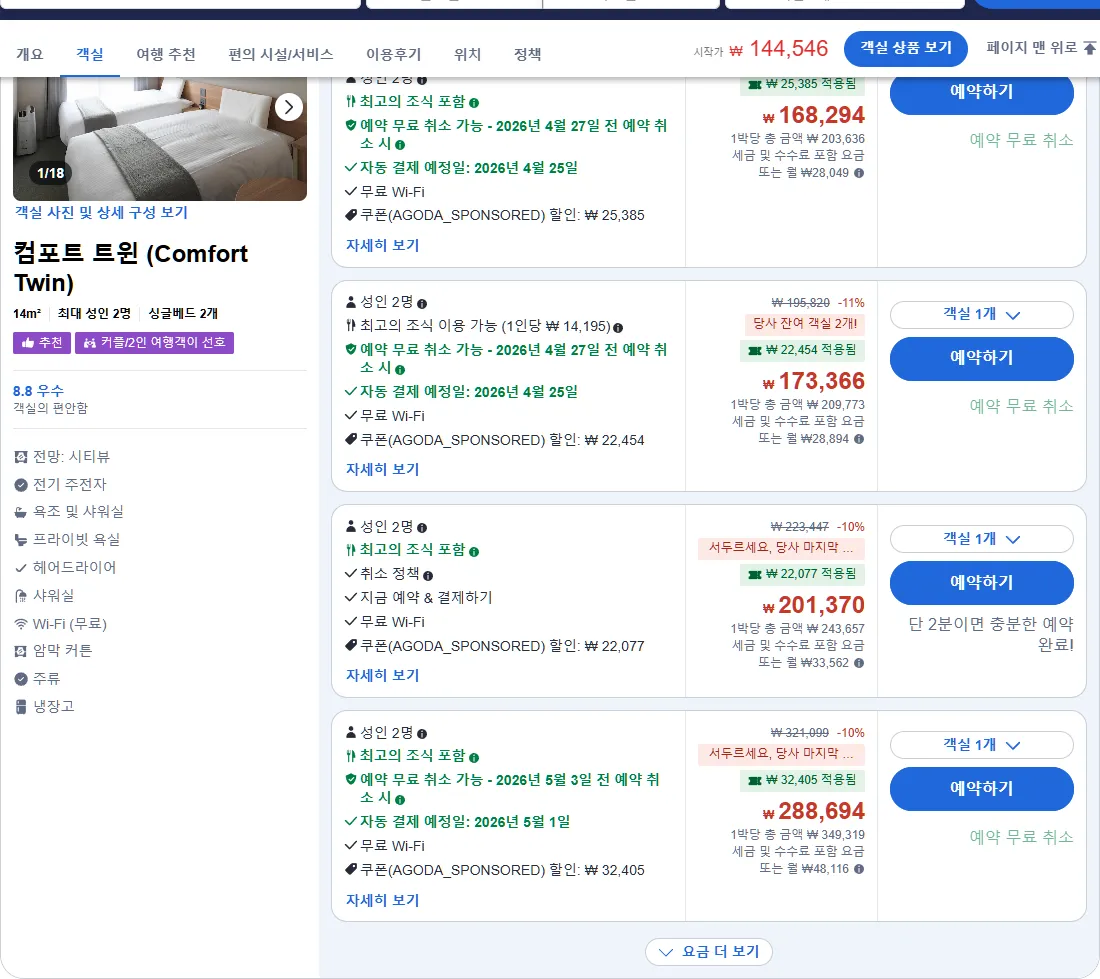Jump to 위치 tab

click(467, 54)
